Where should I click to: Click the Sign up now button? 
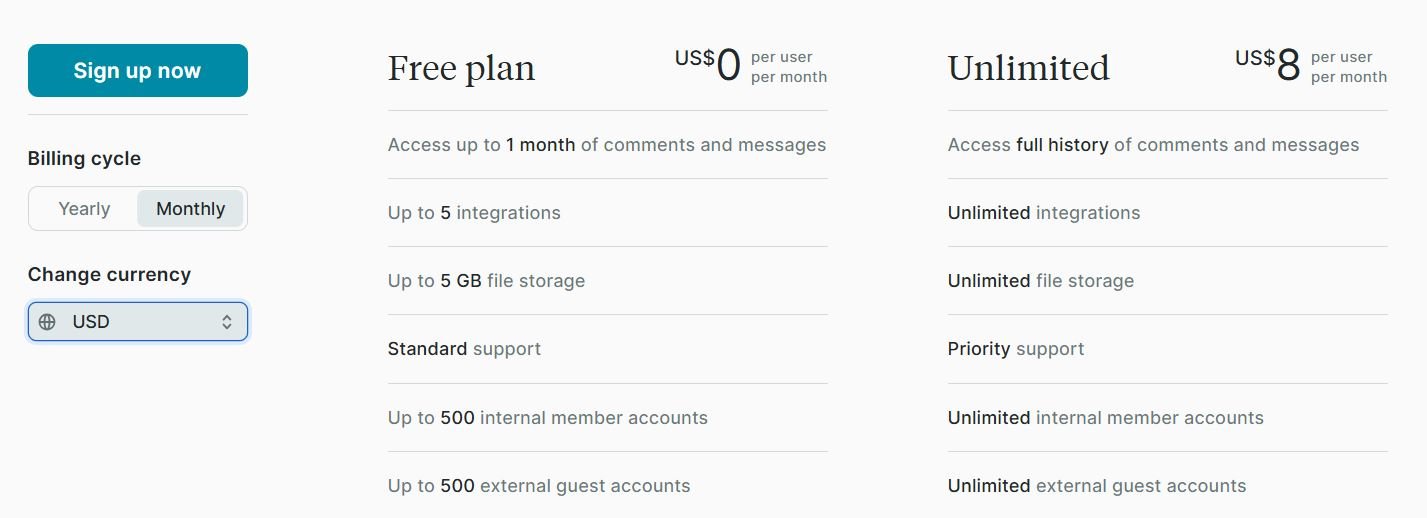pos(138,71)
